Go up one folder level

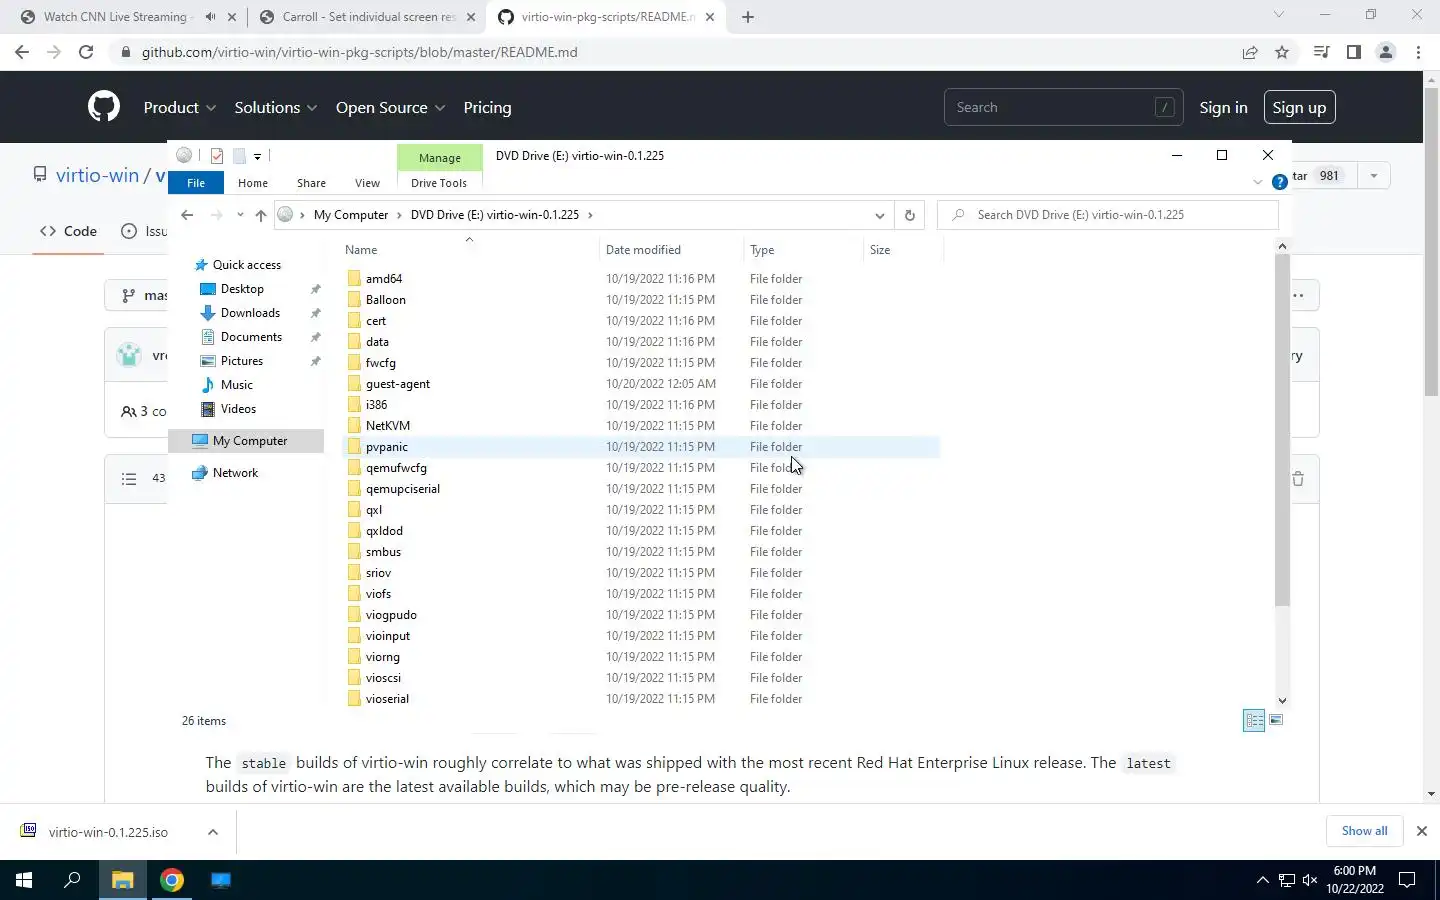(x=261, y=215)
